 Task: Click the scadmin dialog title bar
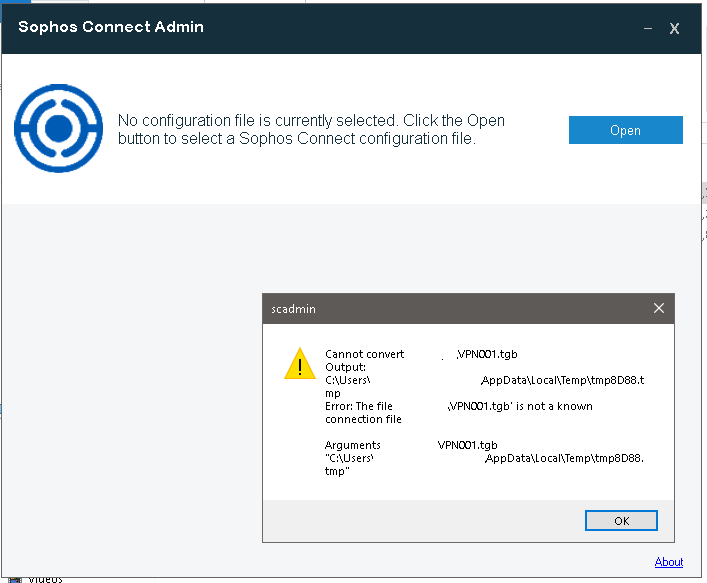[450, 308]
